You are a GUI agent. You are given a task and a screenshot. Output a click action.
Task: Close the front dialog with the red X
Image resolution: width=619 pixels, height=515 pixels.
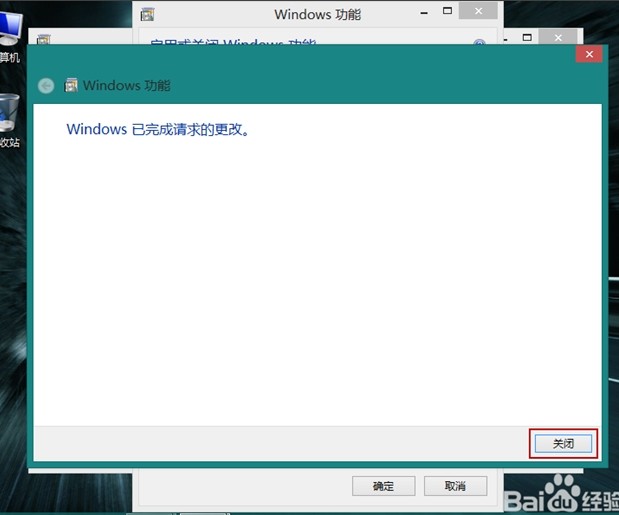click(x=589, y=54)
